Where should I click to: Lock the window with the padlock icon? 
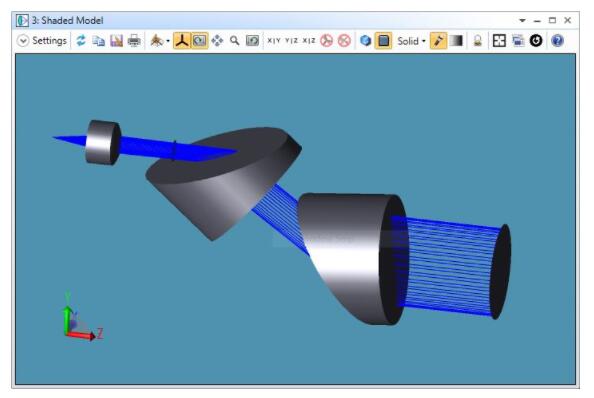pos(478,41)
